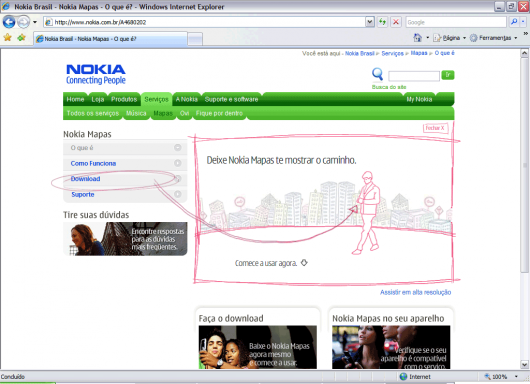The width and height of the screenshot is (530, 384).
Task: Open the Serviços navigation item
Action: point(156,99)
